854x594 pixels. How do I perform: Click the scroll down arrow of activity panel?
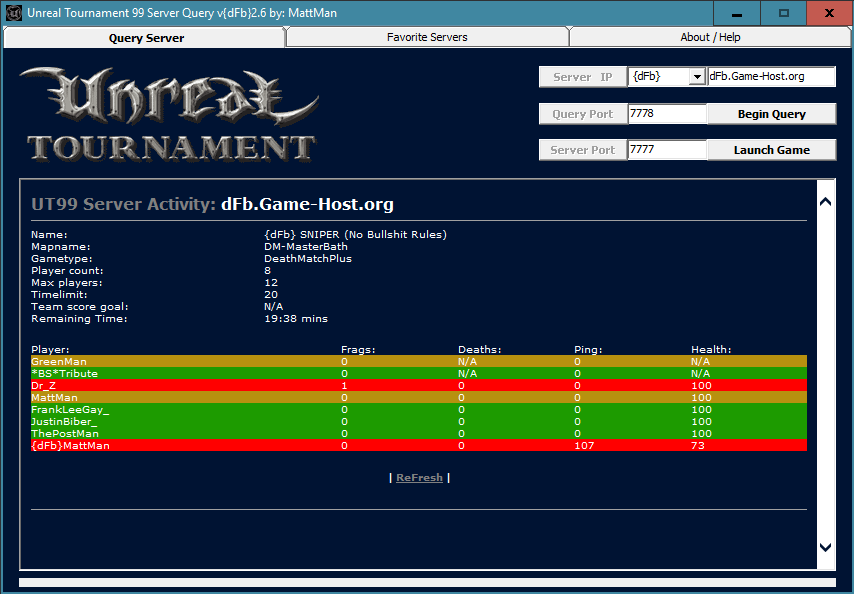[x=826, y=547]
